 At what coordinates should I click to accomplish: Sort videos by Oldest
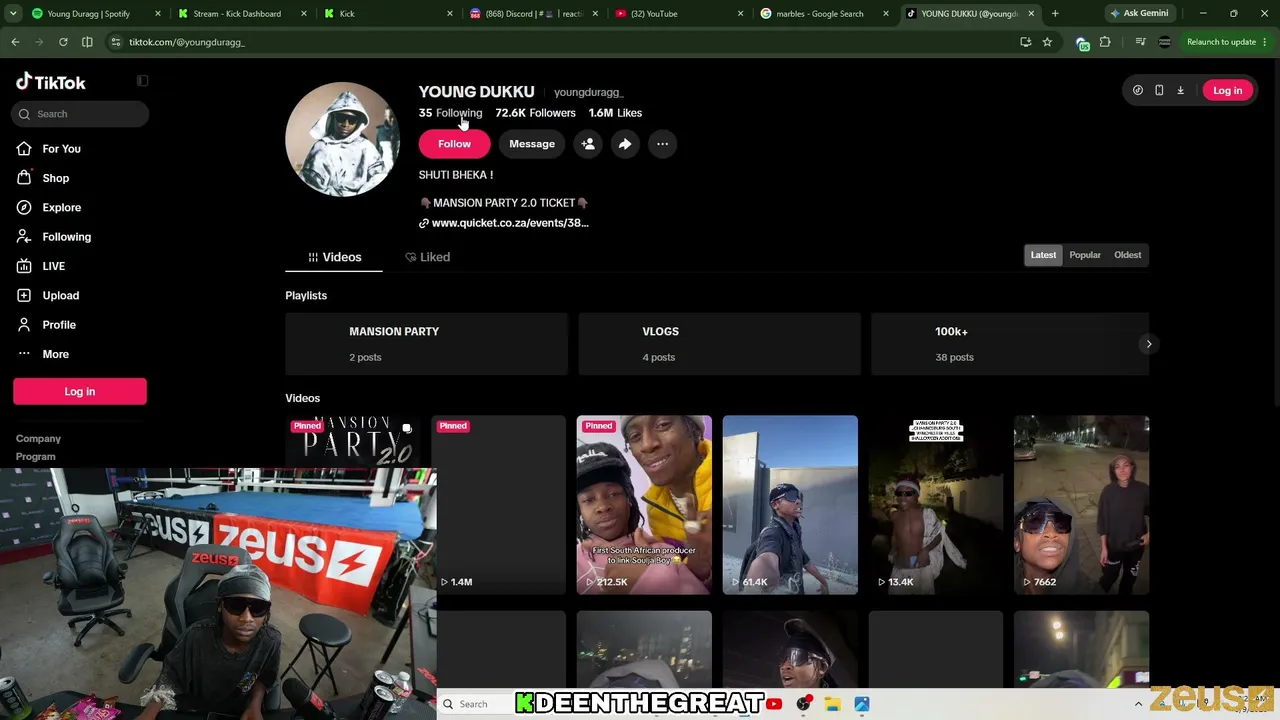click(x=1127, y=255)
